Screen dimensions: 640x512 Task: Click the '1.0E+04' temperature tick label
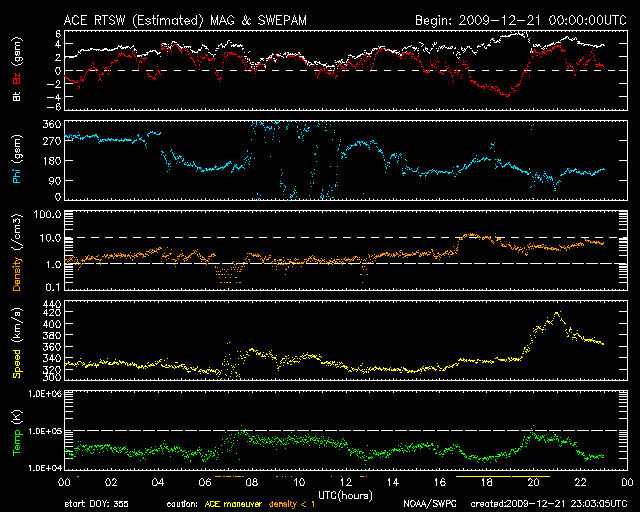point(45,468)
